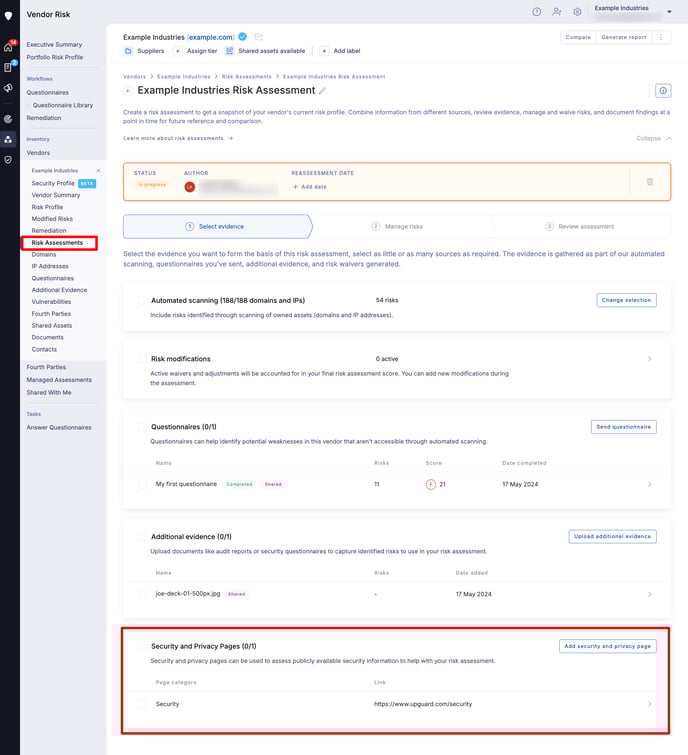Go to the Review assessment step
Screen dimensions: 688x755
coord(580,226)
